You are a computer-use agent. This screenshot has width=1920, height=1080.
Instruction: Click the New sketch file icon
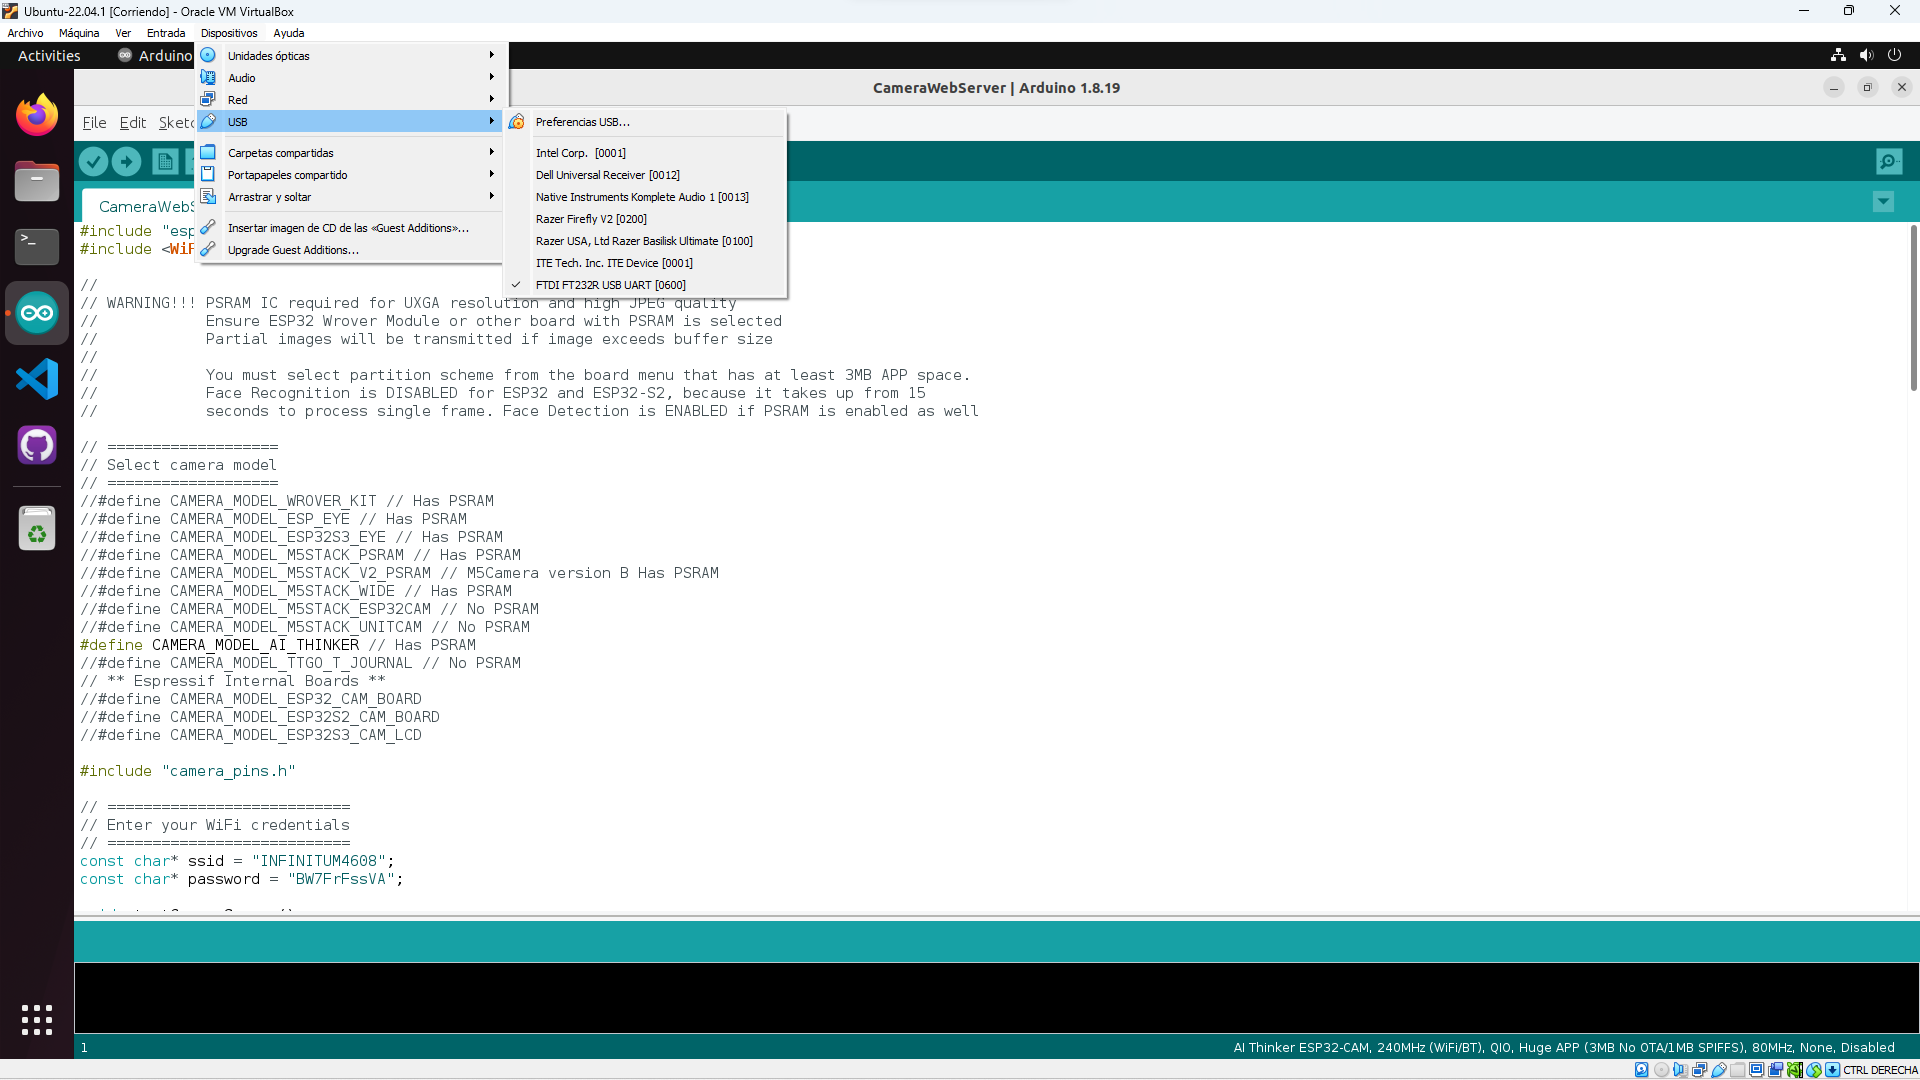pos(165,161)
